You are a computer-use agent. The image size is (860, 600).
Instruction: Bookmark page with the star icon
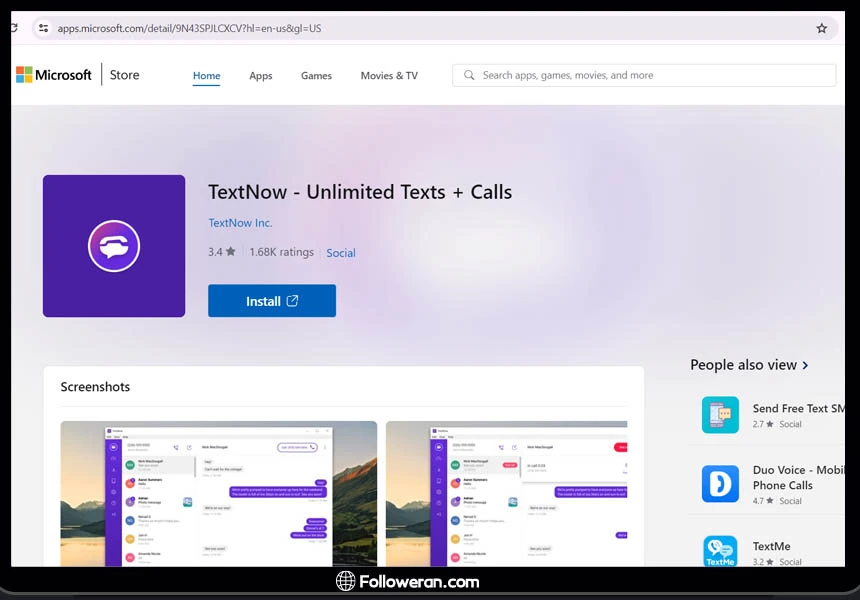click(822, 28)
